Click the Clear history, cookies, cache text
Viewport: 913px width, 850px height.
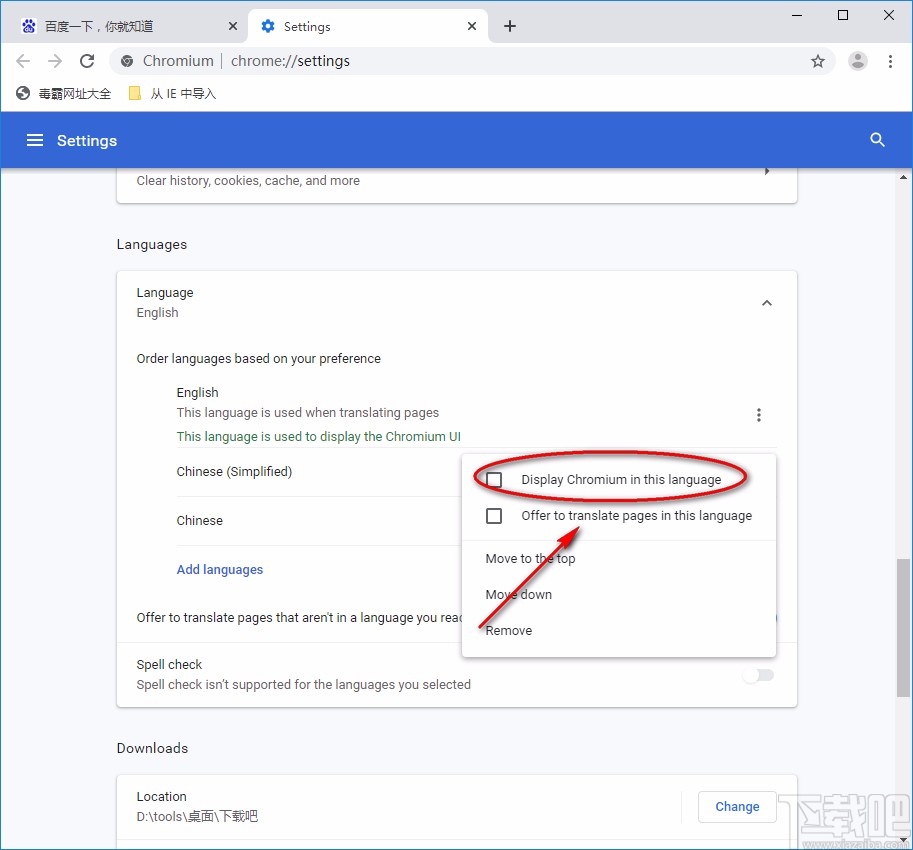click(248, 180)
